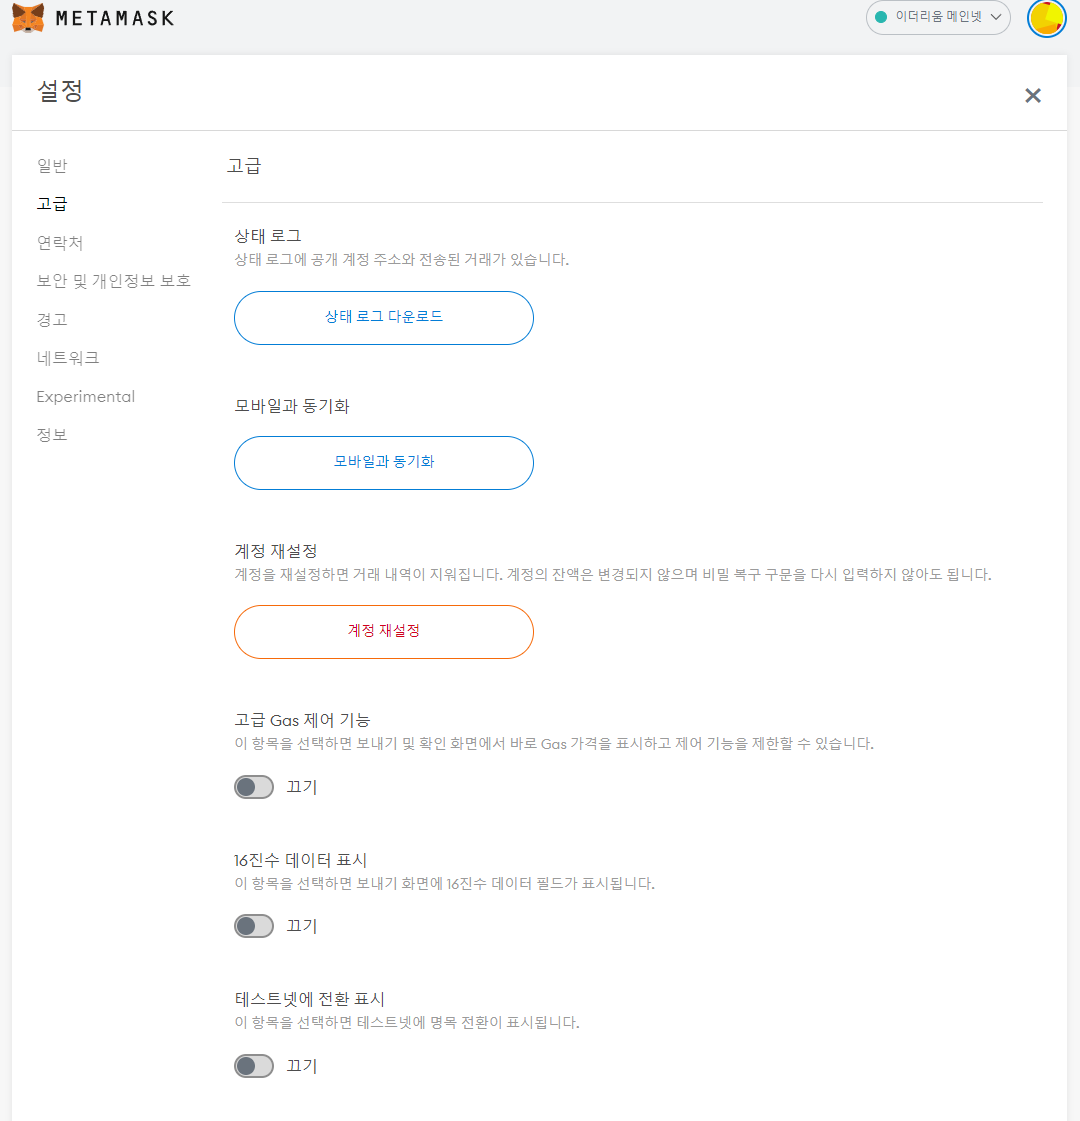Click the 모바일과 동기화 button

tap(384, 463)
